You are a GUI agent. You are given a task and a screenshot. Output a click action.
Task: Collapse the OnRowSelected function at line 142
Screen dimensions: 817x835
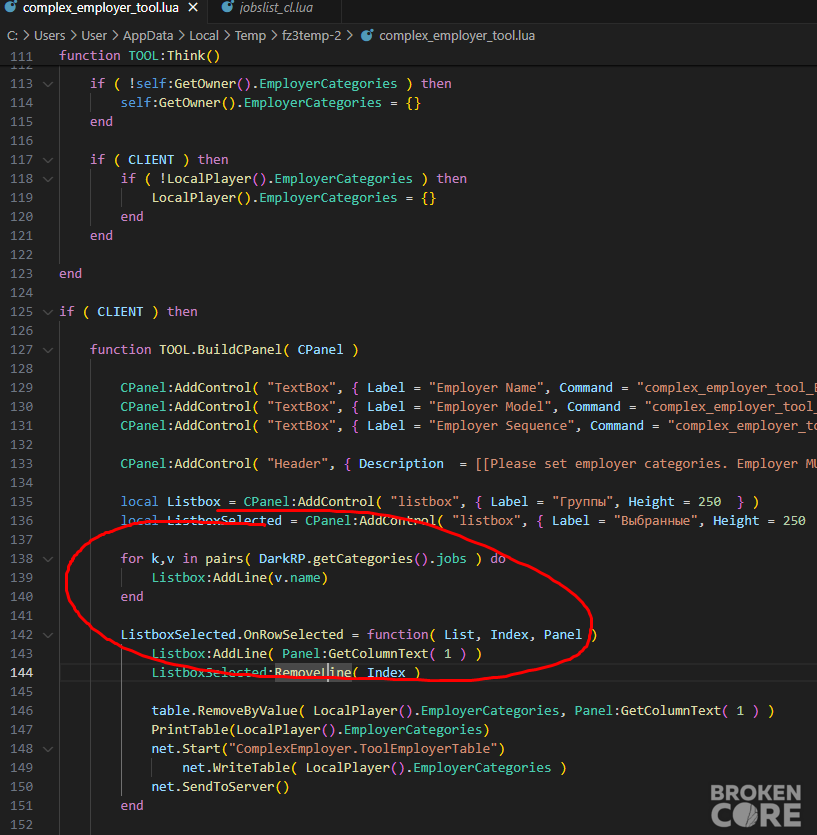coord(48,635)
